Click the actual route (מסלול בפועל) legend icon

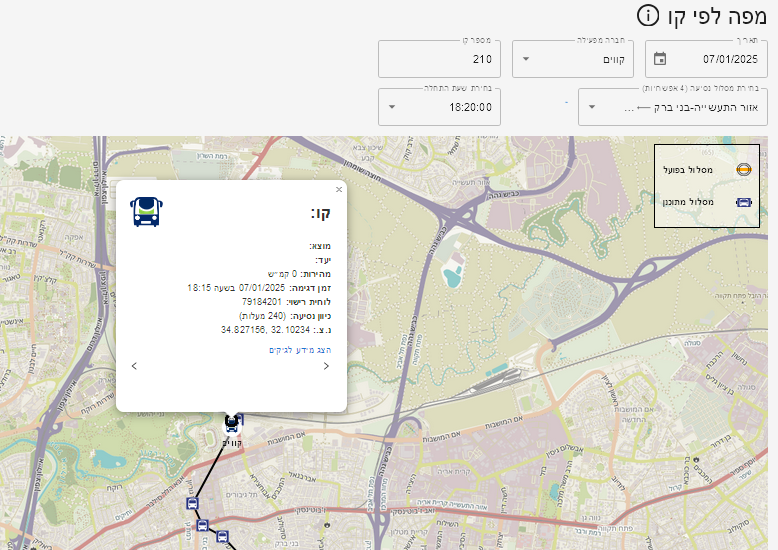[744, 170]
